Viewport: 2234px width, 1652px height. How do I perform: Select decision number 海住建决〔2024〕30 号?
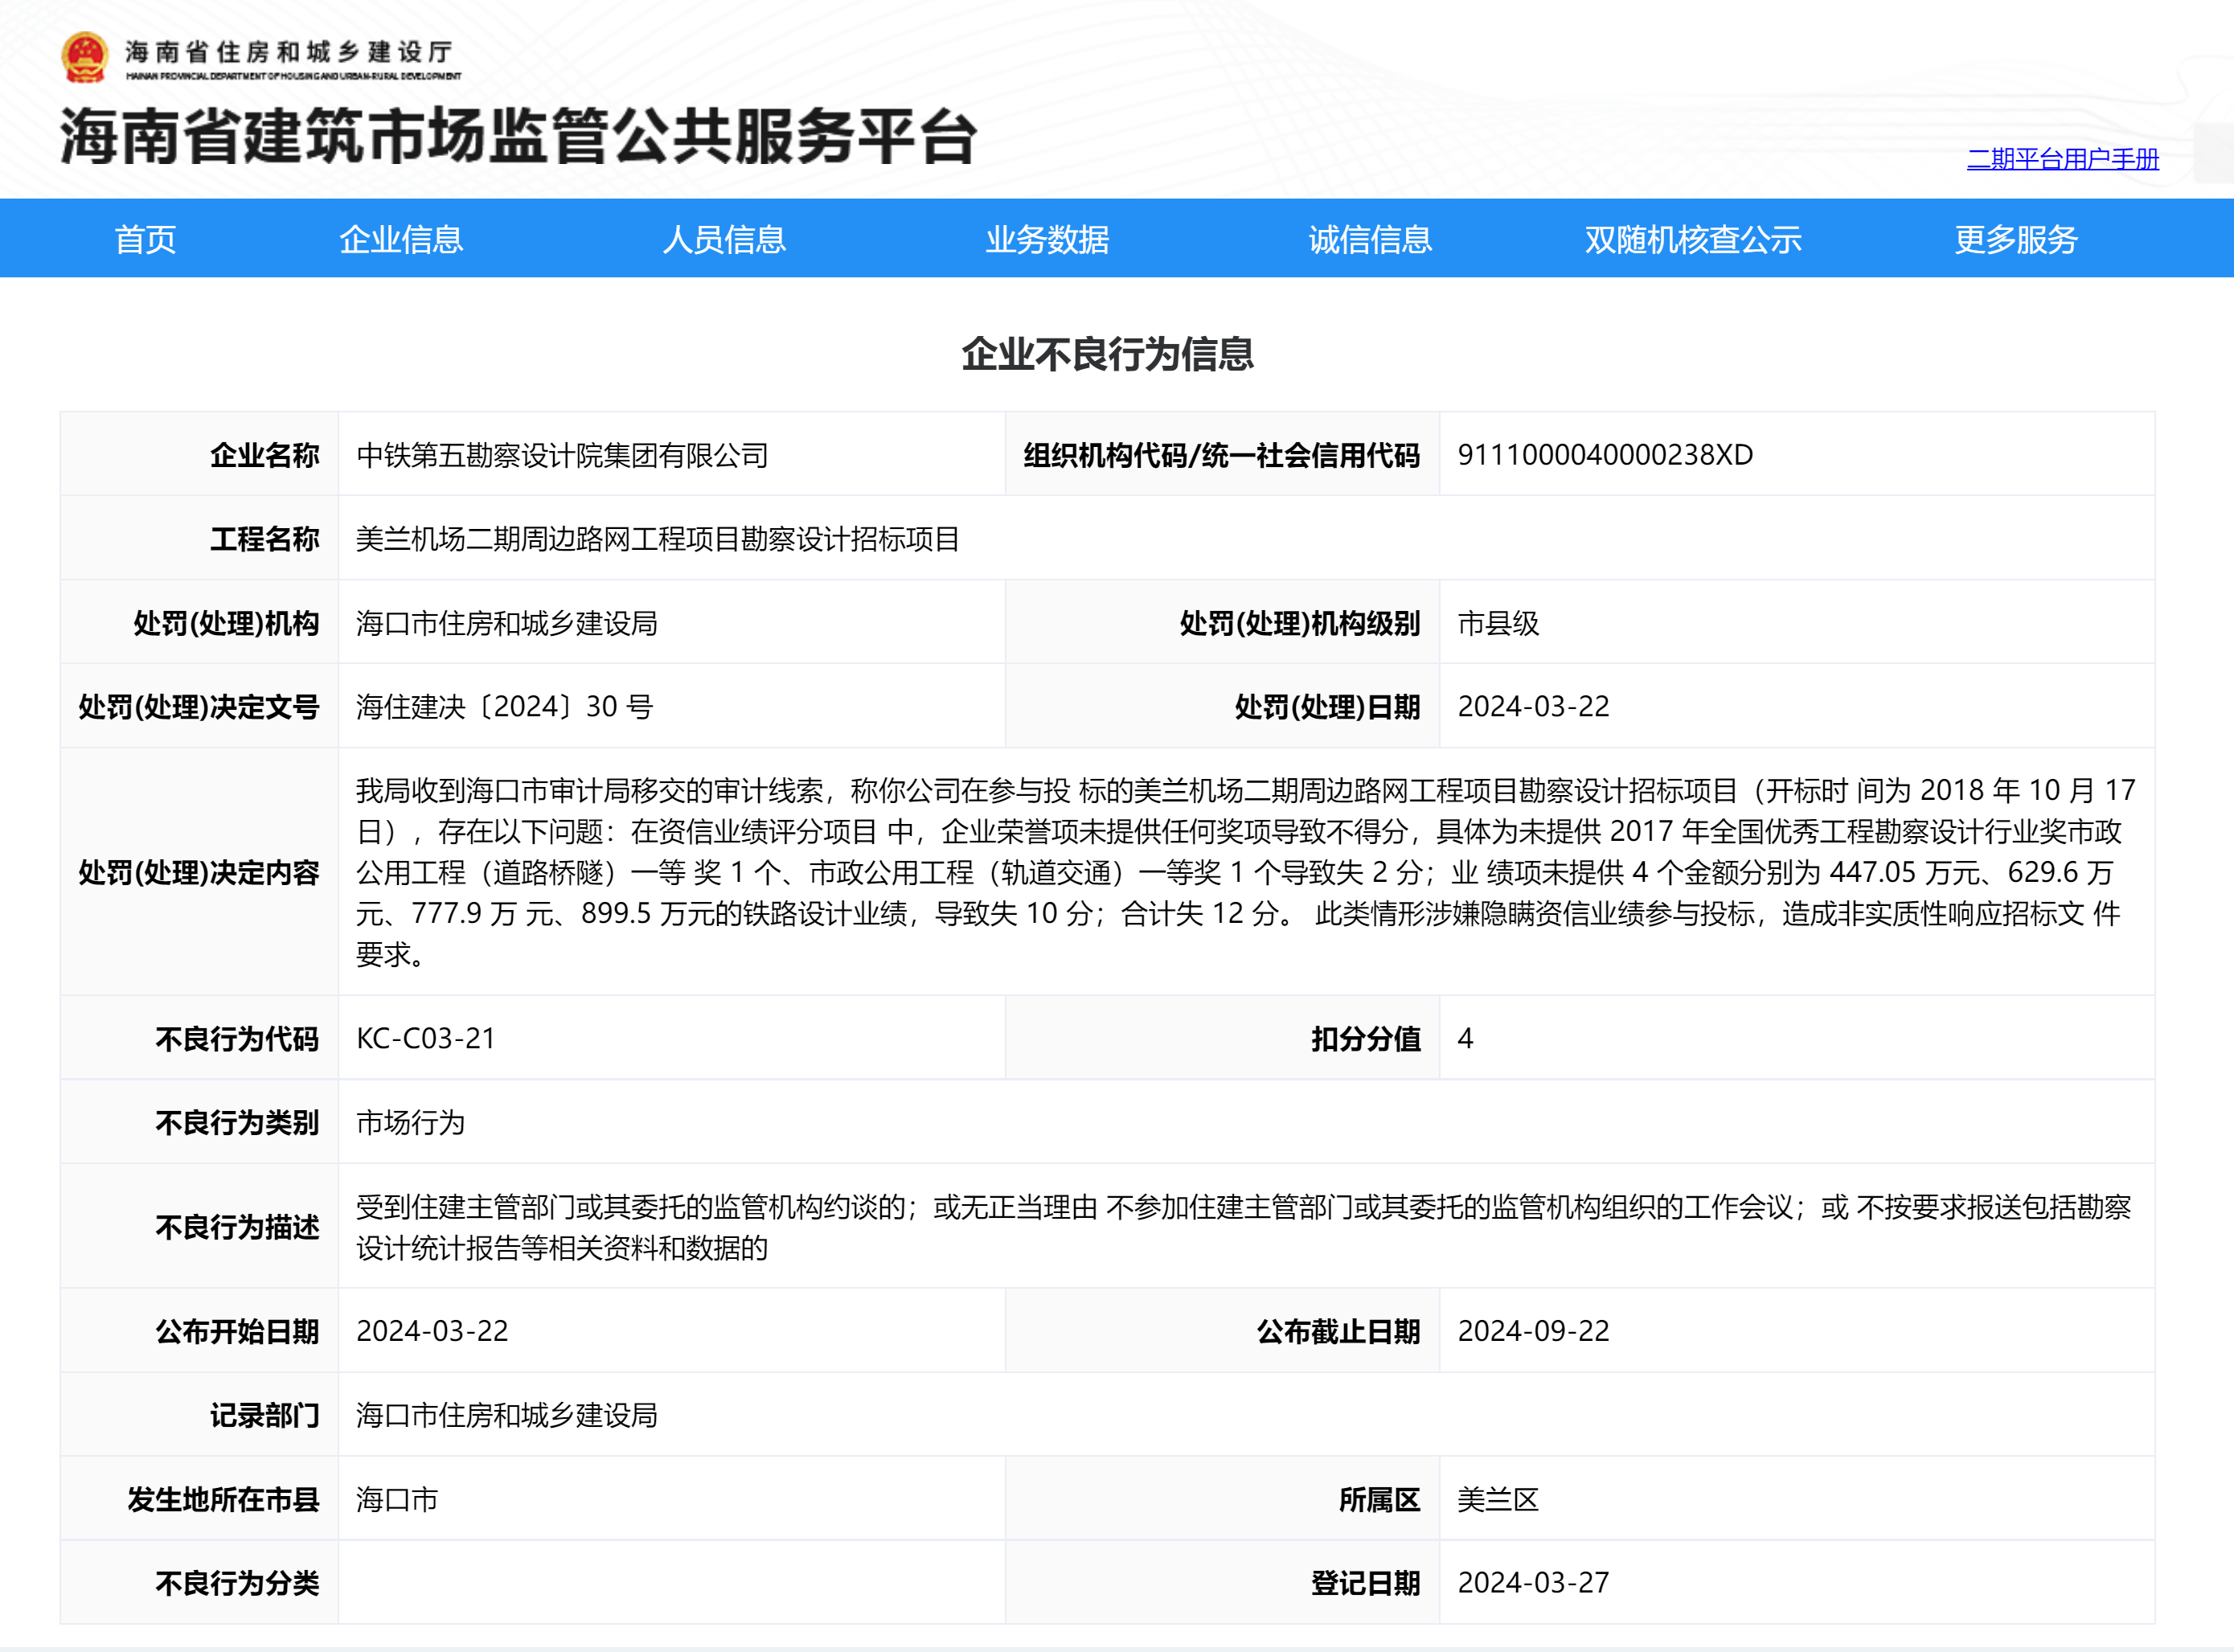pos(505,707)
